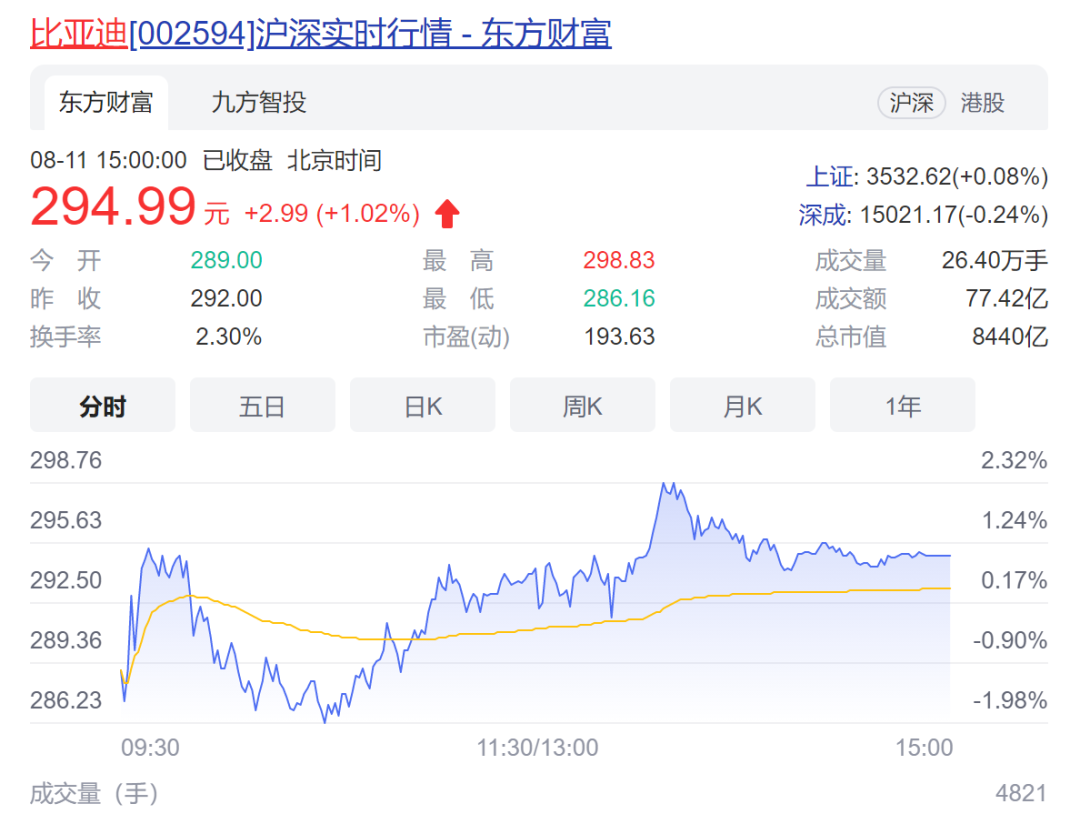
Task: Switch chart to 月K view
Action: [x=742, y=405]
